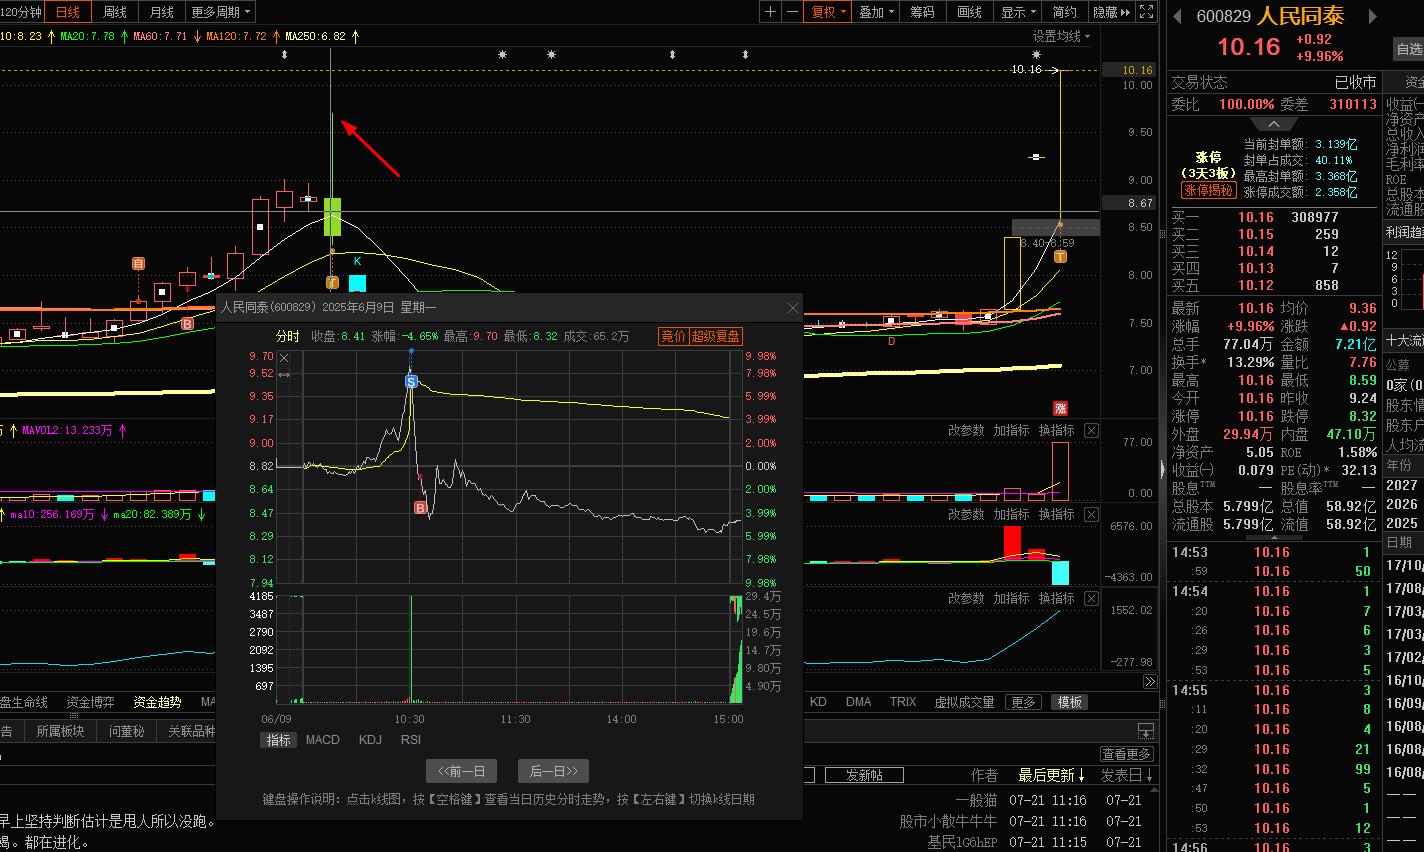
Task: Click the orange T marker on the latest candlestick
Action: click(x=1060, y=257)
